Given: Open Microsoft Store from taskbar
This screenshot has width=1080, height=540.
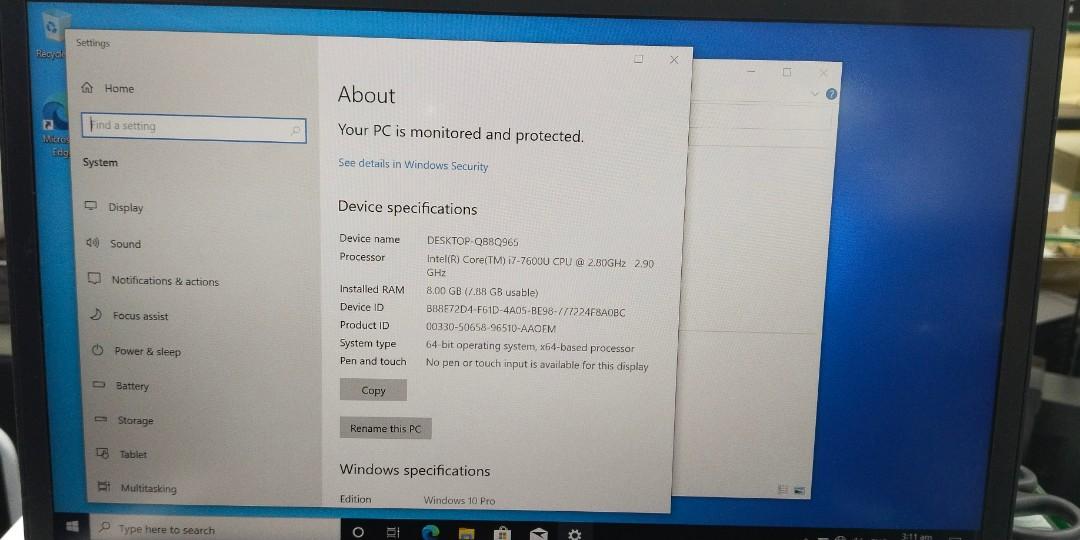Looking at the screenshot, I should pos(503,533).
